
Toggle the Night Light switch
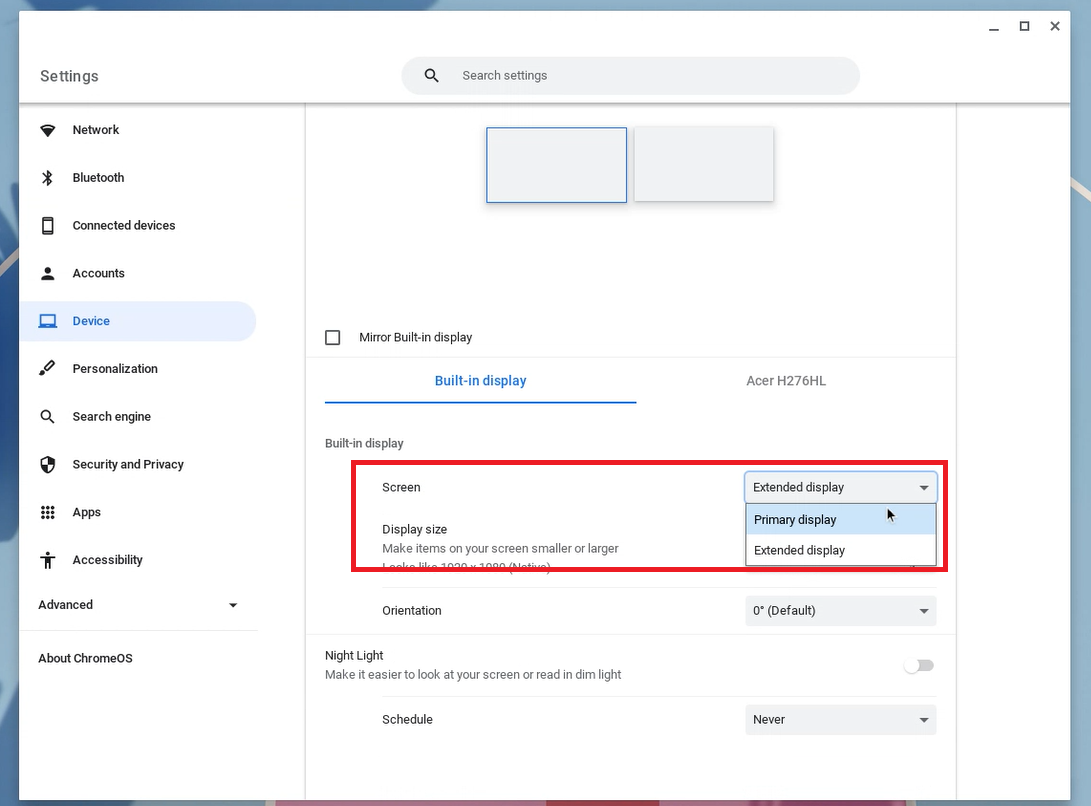tap(918, 666)
